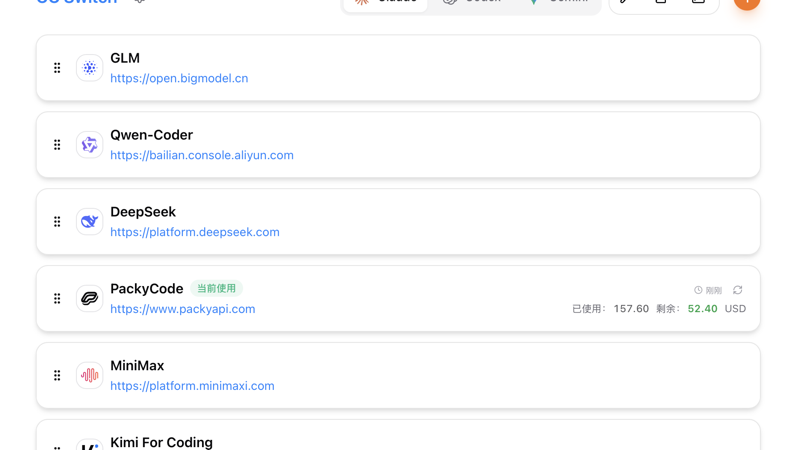Open the https://open.bigmodel.cn link
This screenshot has height=450, width=800.
[179, 78]
